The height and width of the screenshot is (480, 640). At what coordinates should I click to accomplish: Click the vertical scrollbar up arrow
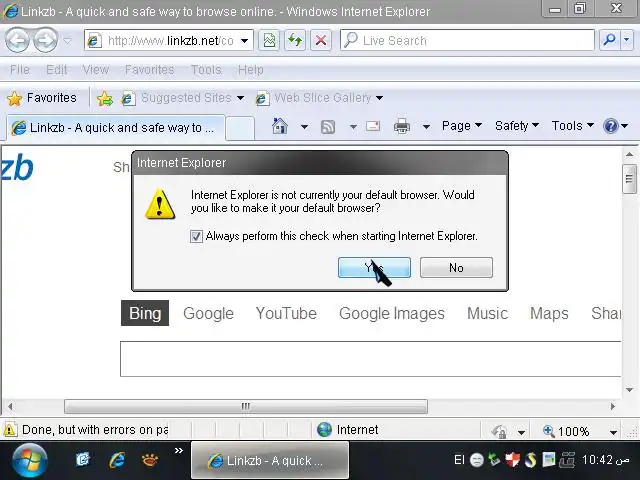[x=629, y=154]
